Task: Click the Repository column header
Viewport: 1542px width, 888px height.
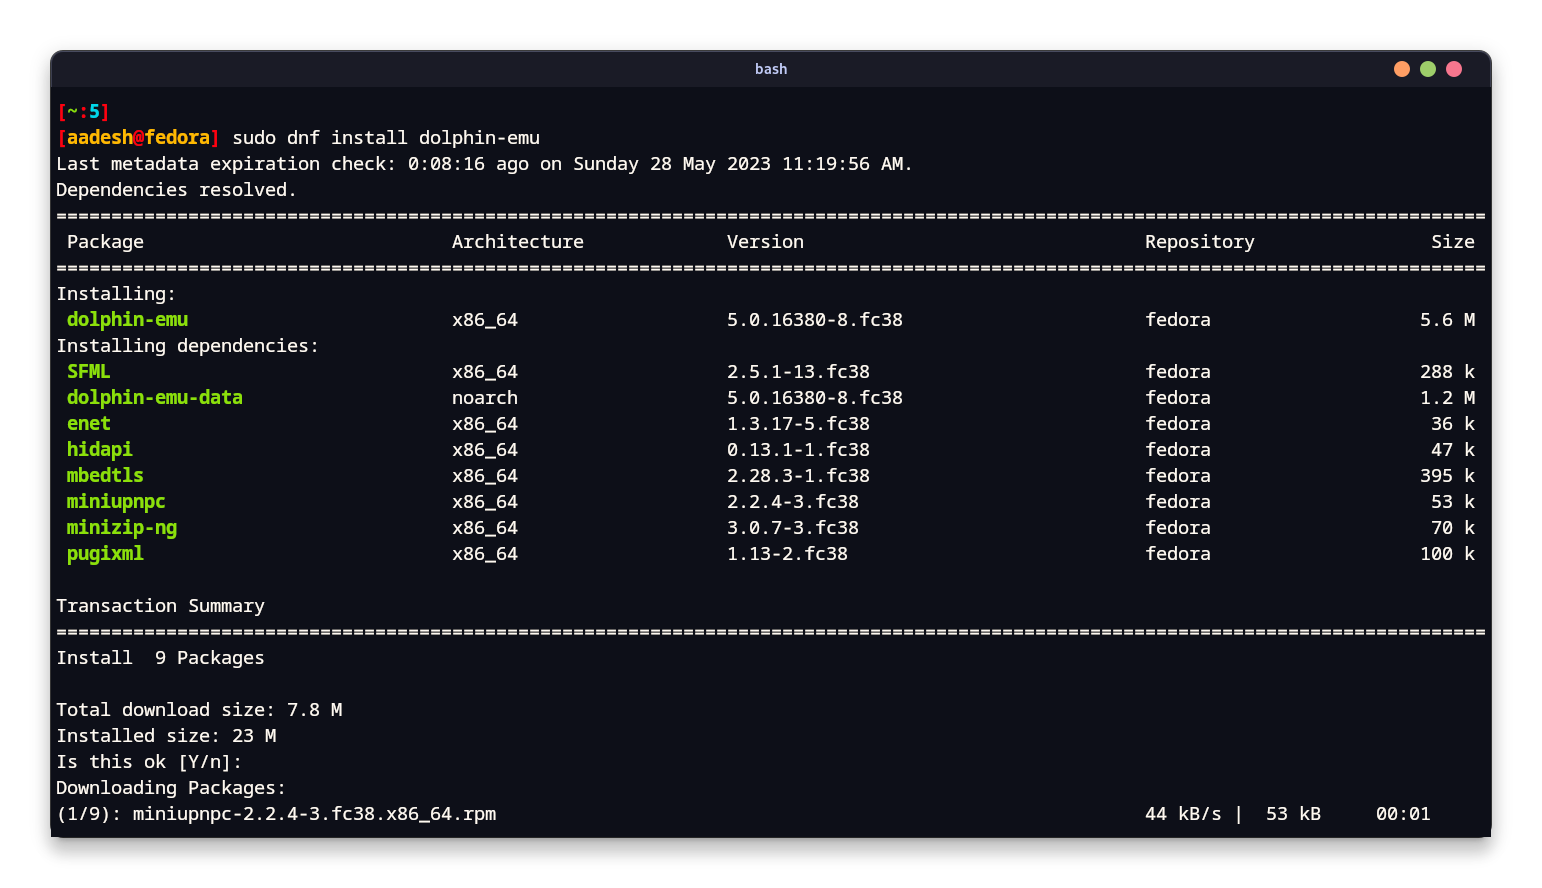Action: tap(1199, 241)
